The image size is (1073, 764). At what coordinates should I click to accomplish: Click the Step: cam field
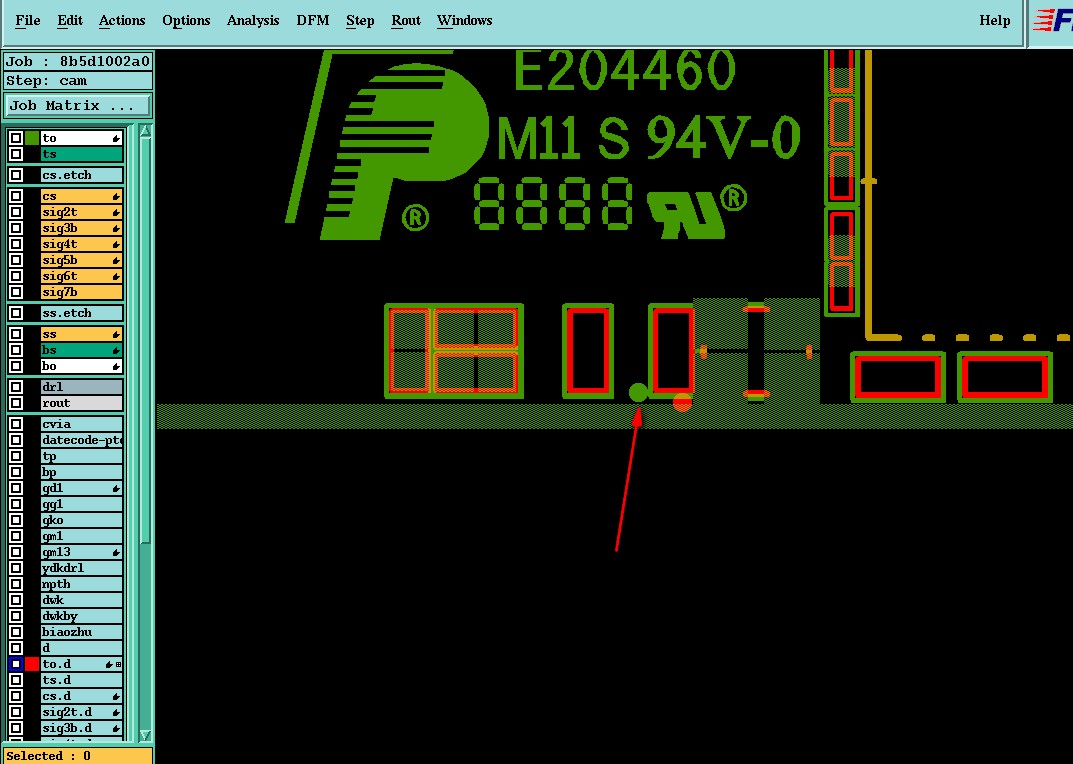(x=78, y=81)
